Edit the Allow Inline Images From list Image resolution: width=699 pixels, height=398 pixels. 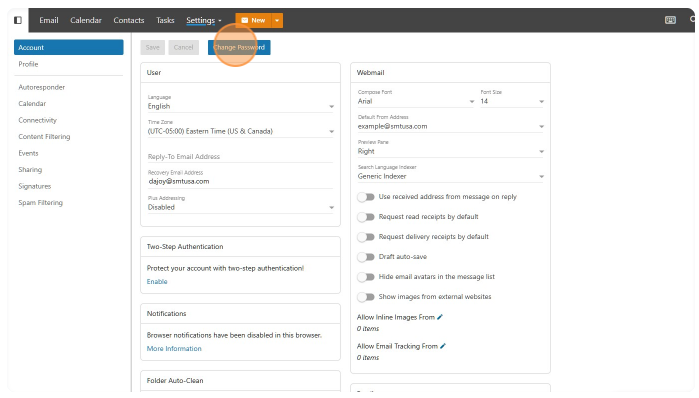(x=440, y=317)
